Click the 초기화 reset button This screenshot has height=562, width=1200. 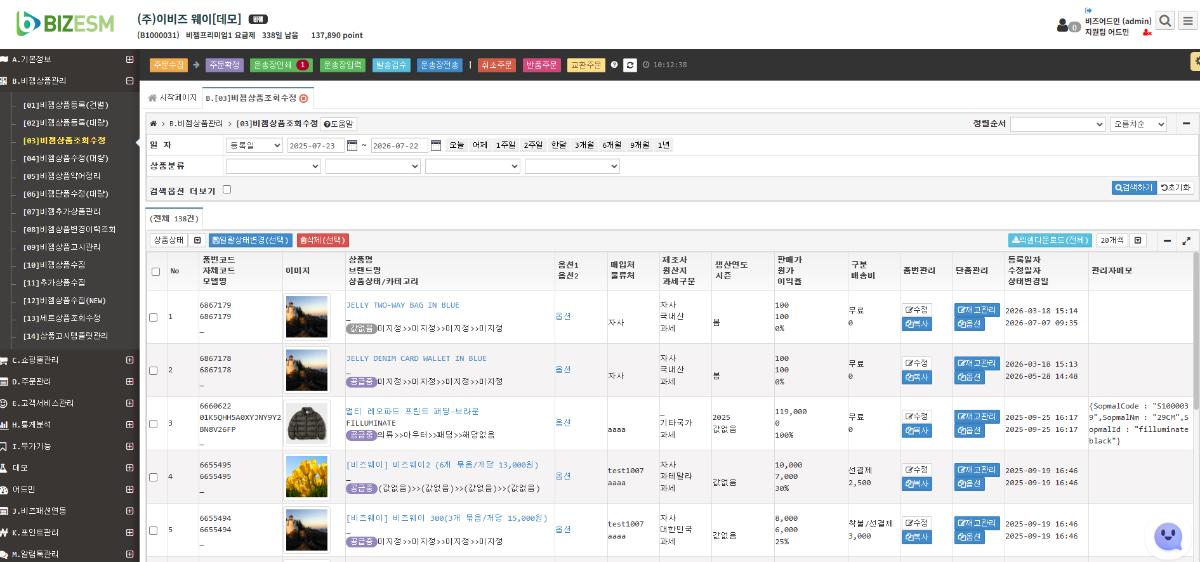1174,187
